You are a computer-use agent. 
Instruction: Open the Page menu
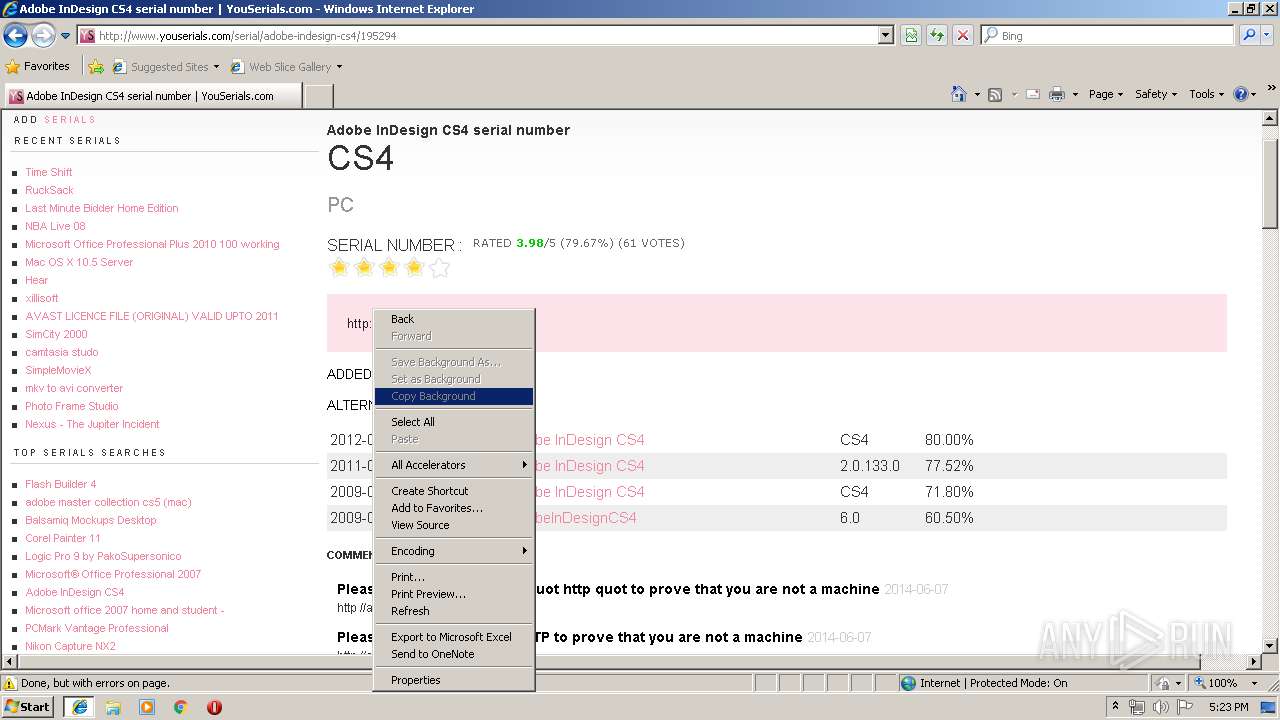(x=1105, y=94)
